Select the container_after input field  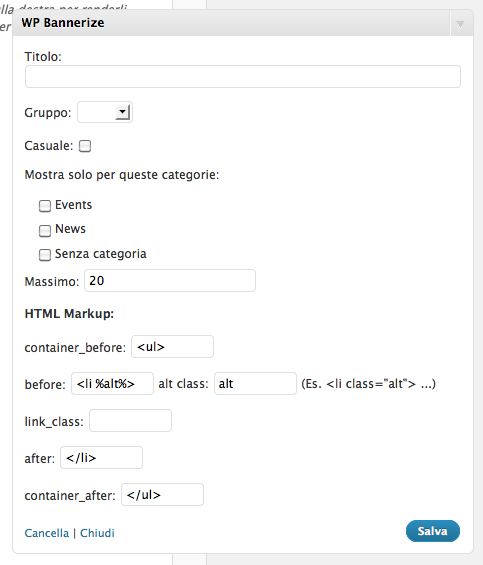tap(162, 494)
